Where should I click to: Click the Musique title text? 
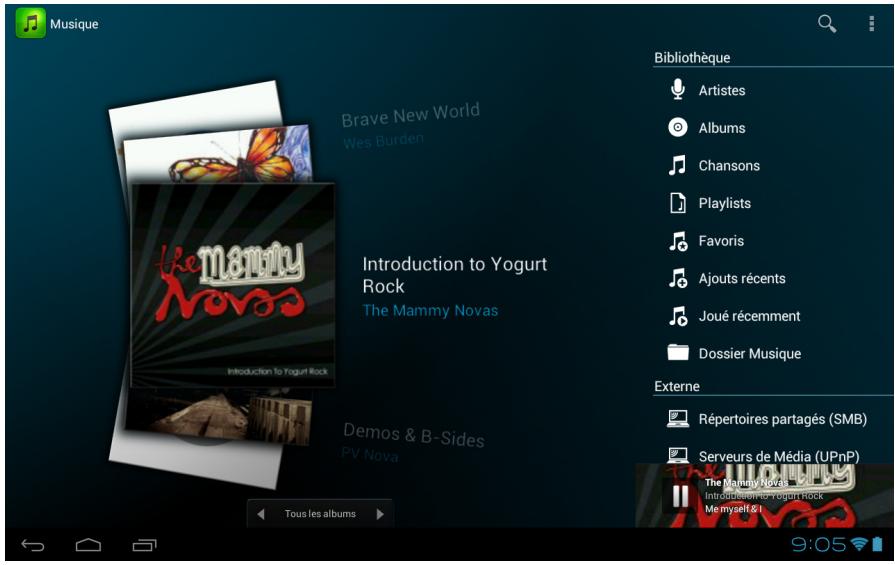click(x=74, y=24)
